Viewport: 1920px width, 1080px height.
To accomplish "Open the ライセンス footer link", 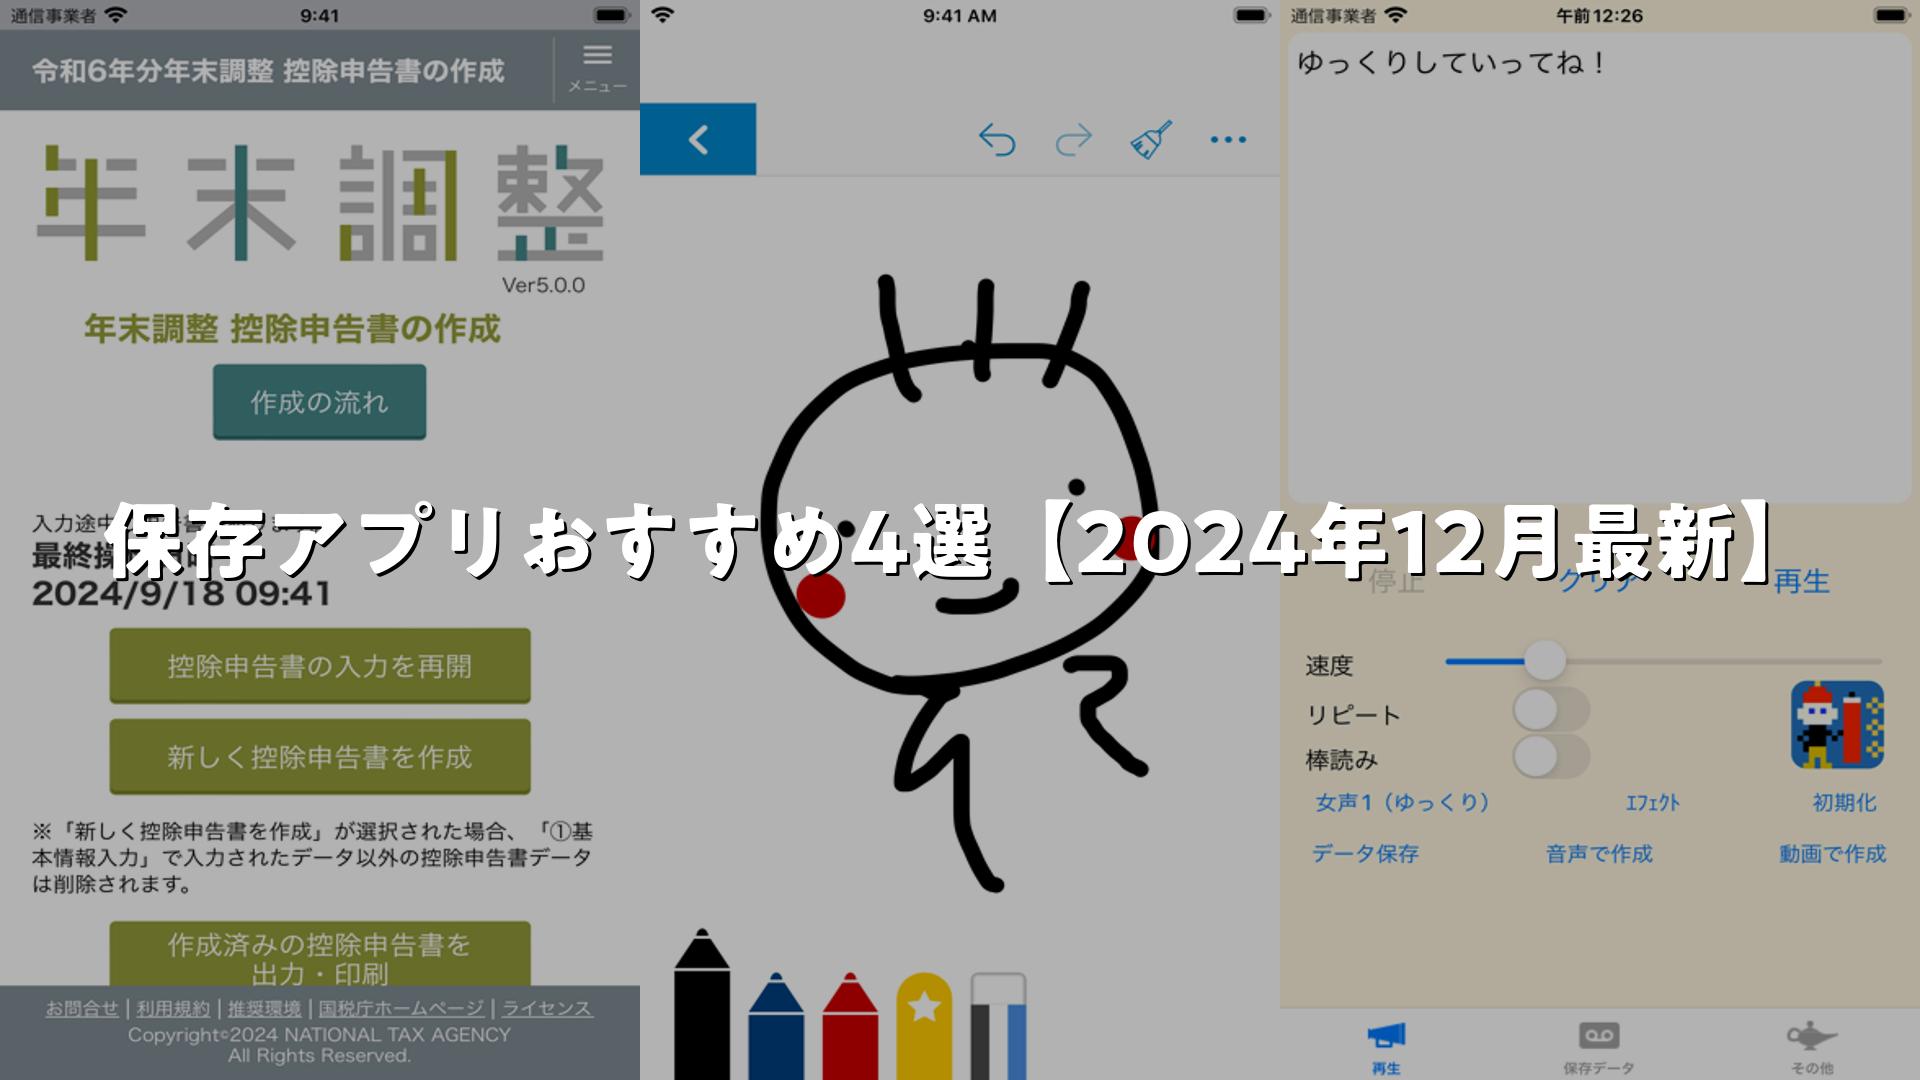I will 547,1008.
